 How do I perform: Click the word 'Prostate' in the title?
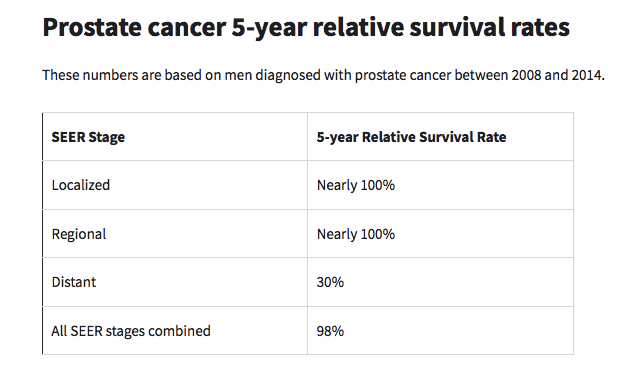pos(92,27)
